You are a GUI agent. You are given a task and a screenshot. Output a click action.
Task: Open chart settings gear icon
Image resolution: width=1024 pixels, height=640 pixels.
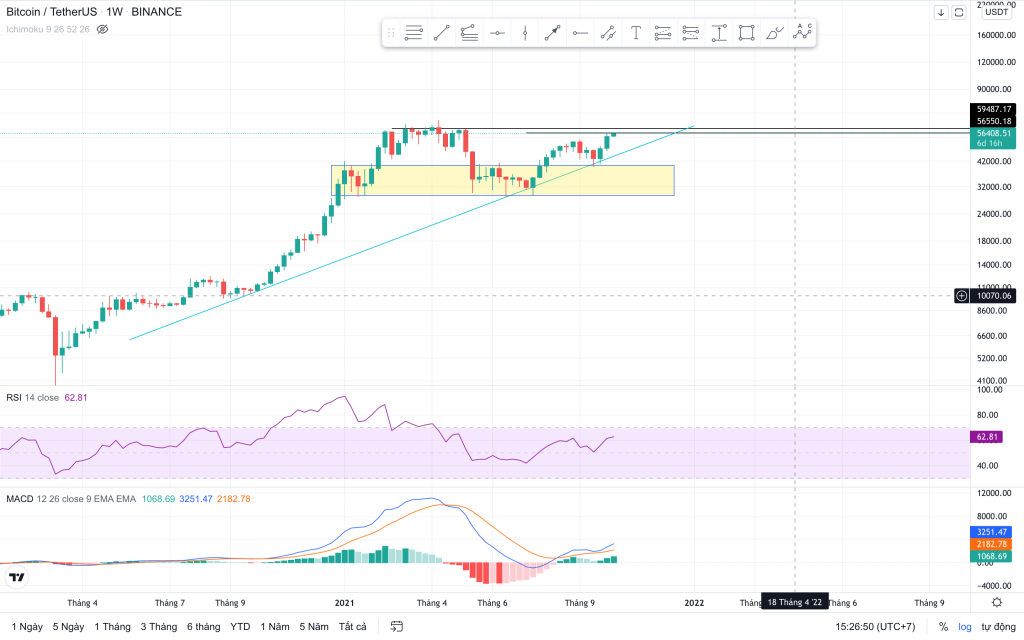(x=996, y=602)
